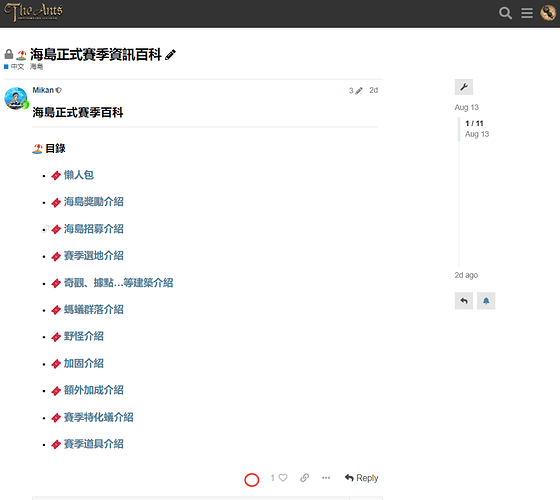Open 加固介紹 link
Image resolution: width=560 pixels, height=500 pixels.
coord(84,364)
